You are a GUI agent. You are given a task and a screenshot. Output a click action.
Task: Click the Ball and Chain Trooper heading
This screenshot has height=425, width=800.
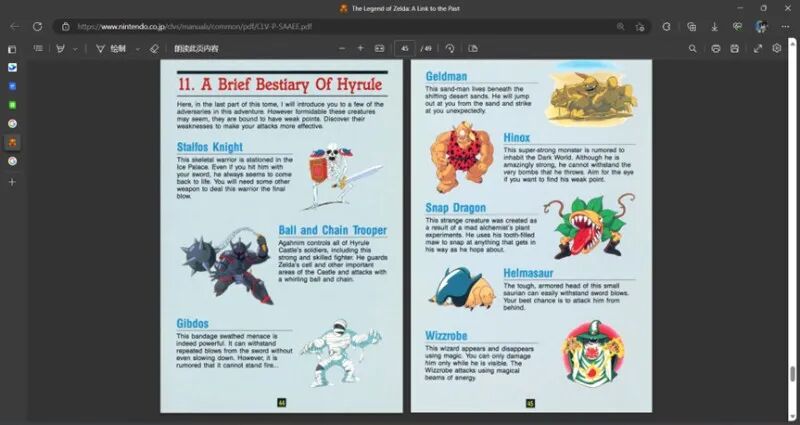333,230
